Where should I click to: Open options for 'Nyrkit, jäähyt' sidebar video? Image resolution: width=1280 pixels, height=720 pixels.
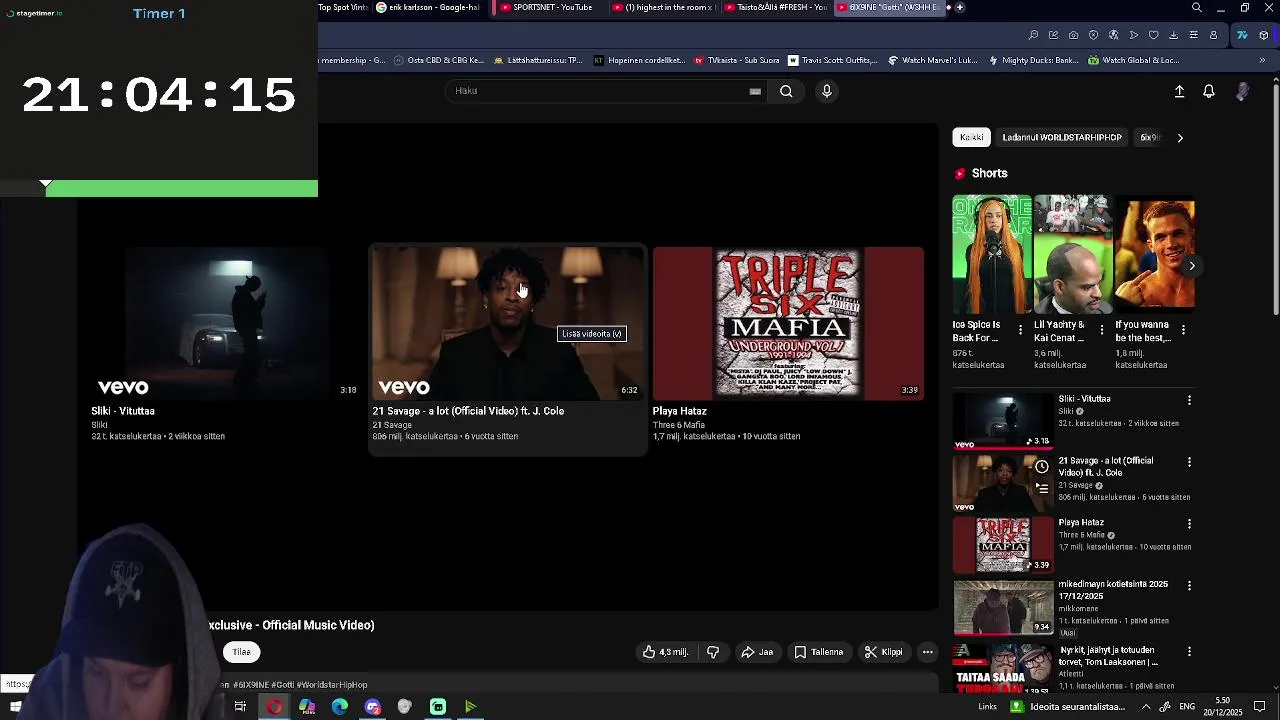[1189, 651]
